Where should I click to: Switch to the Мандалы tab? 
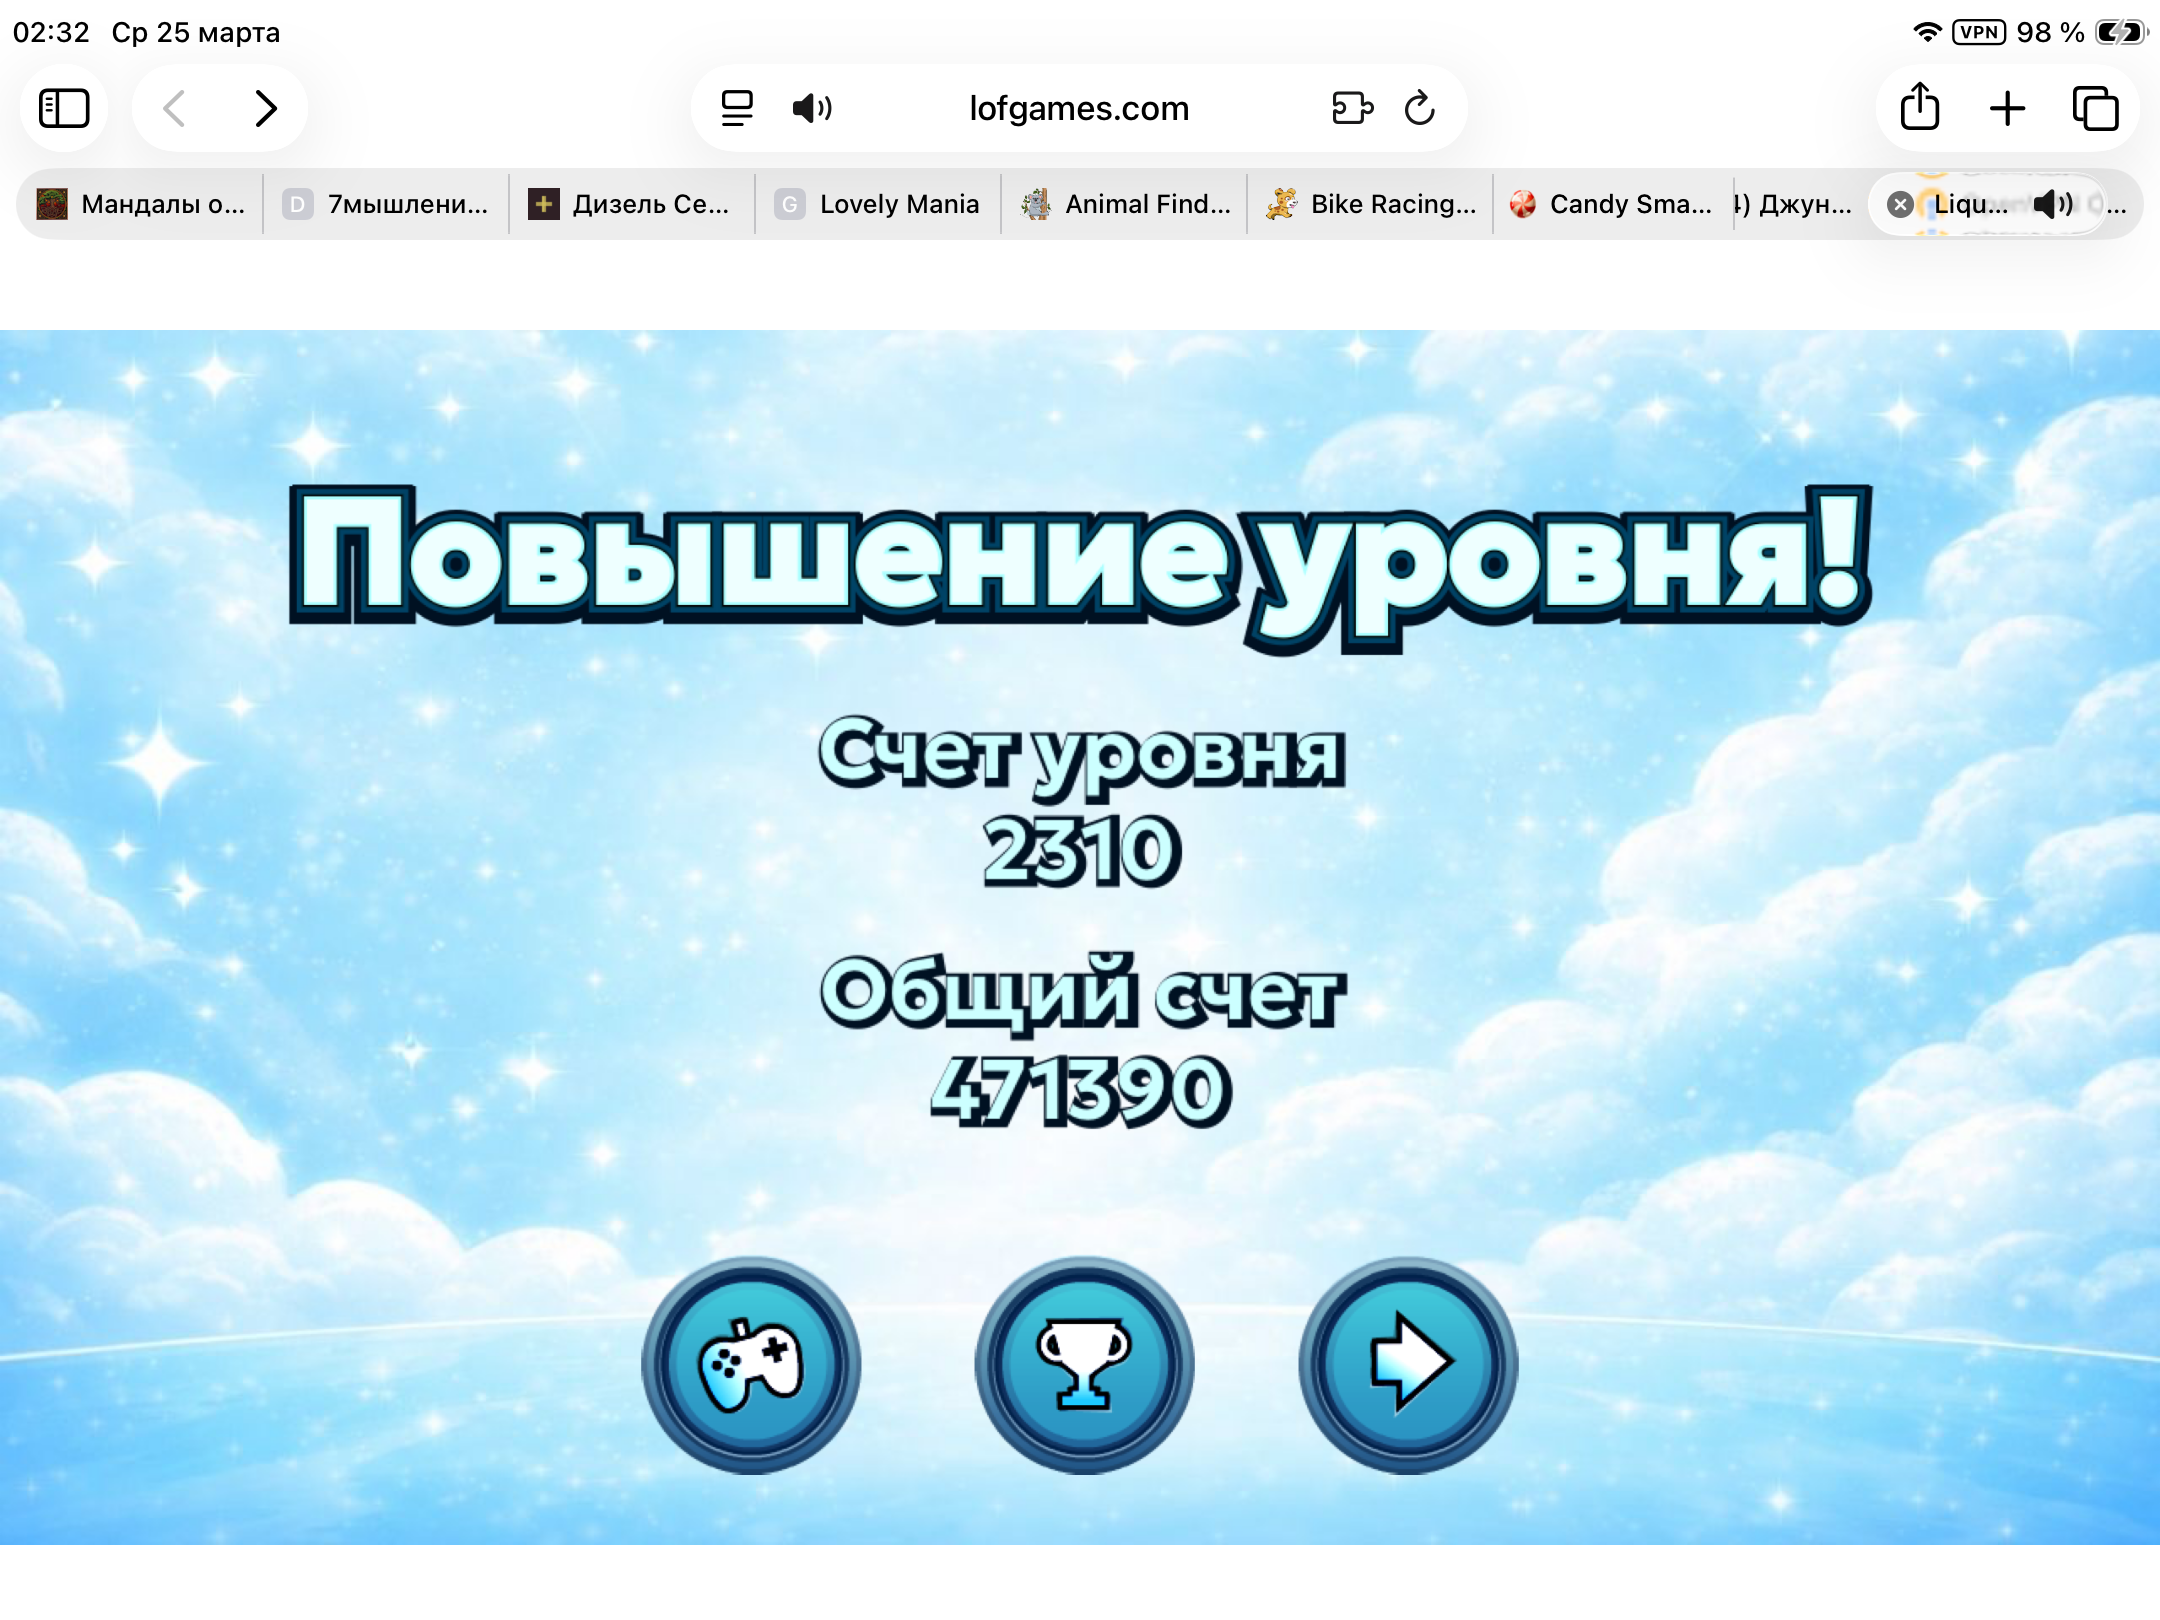click(141, 204)
